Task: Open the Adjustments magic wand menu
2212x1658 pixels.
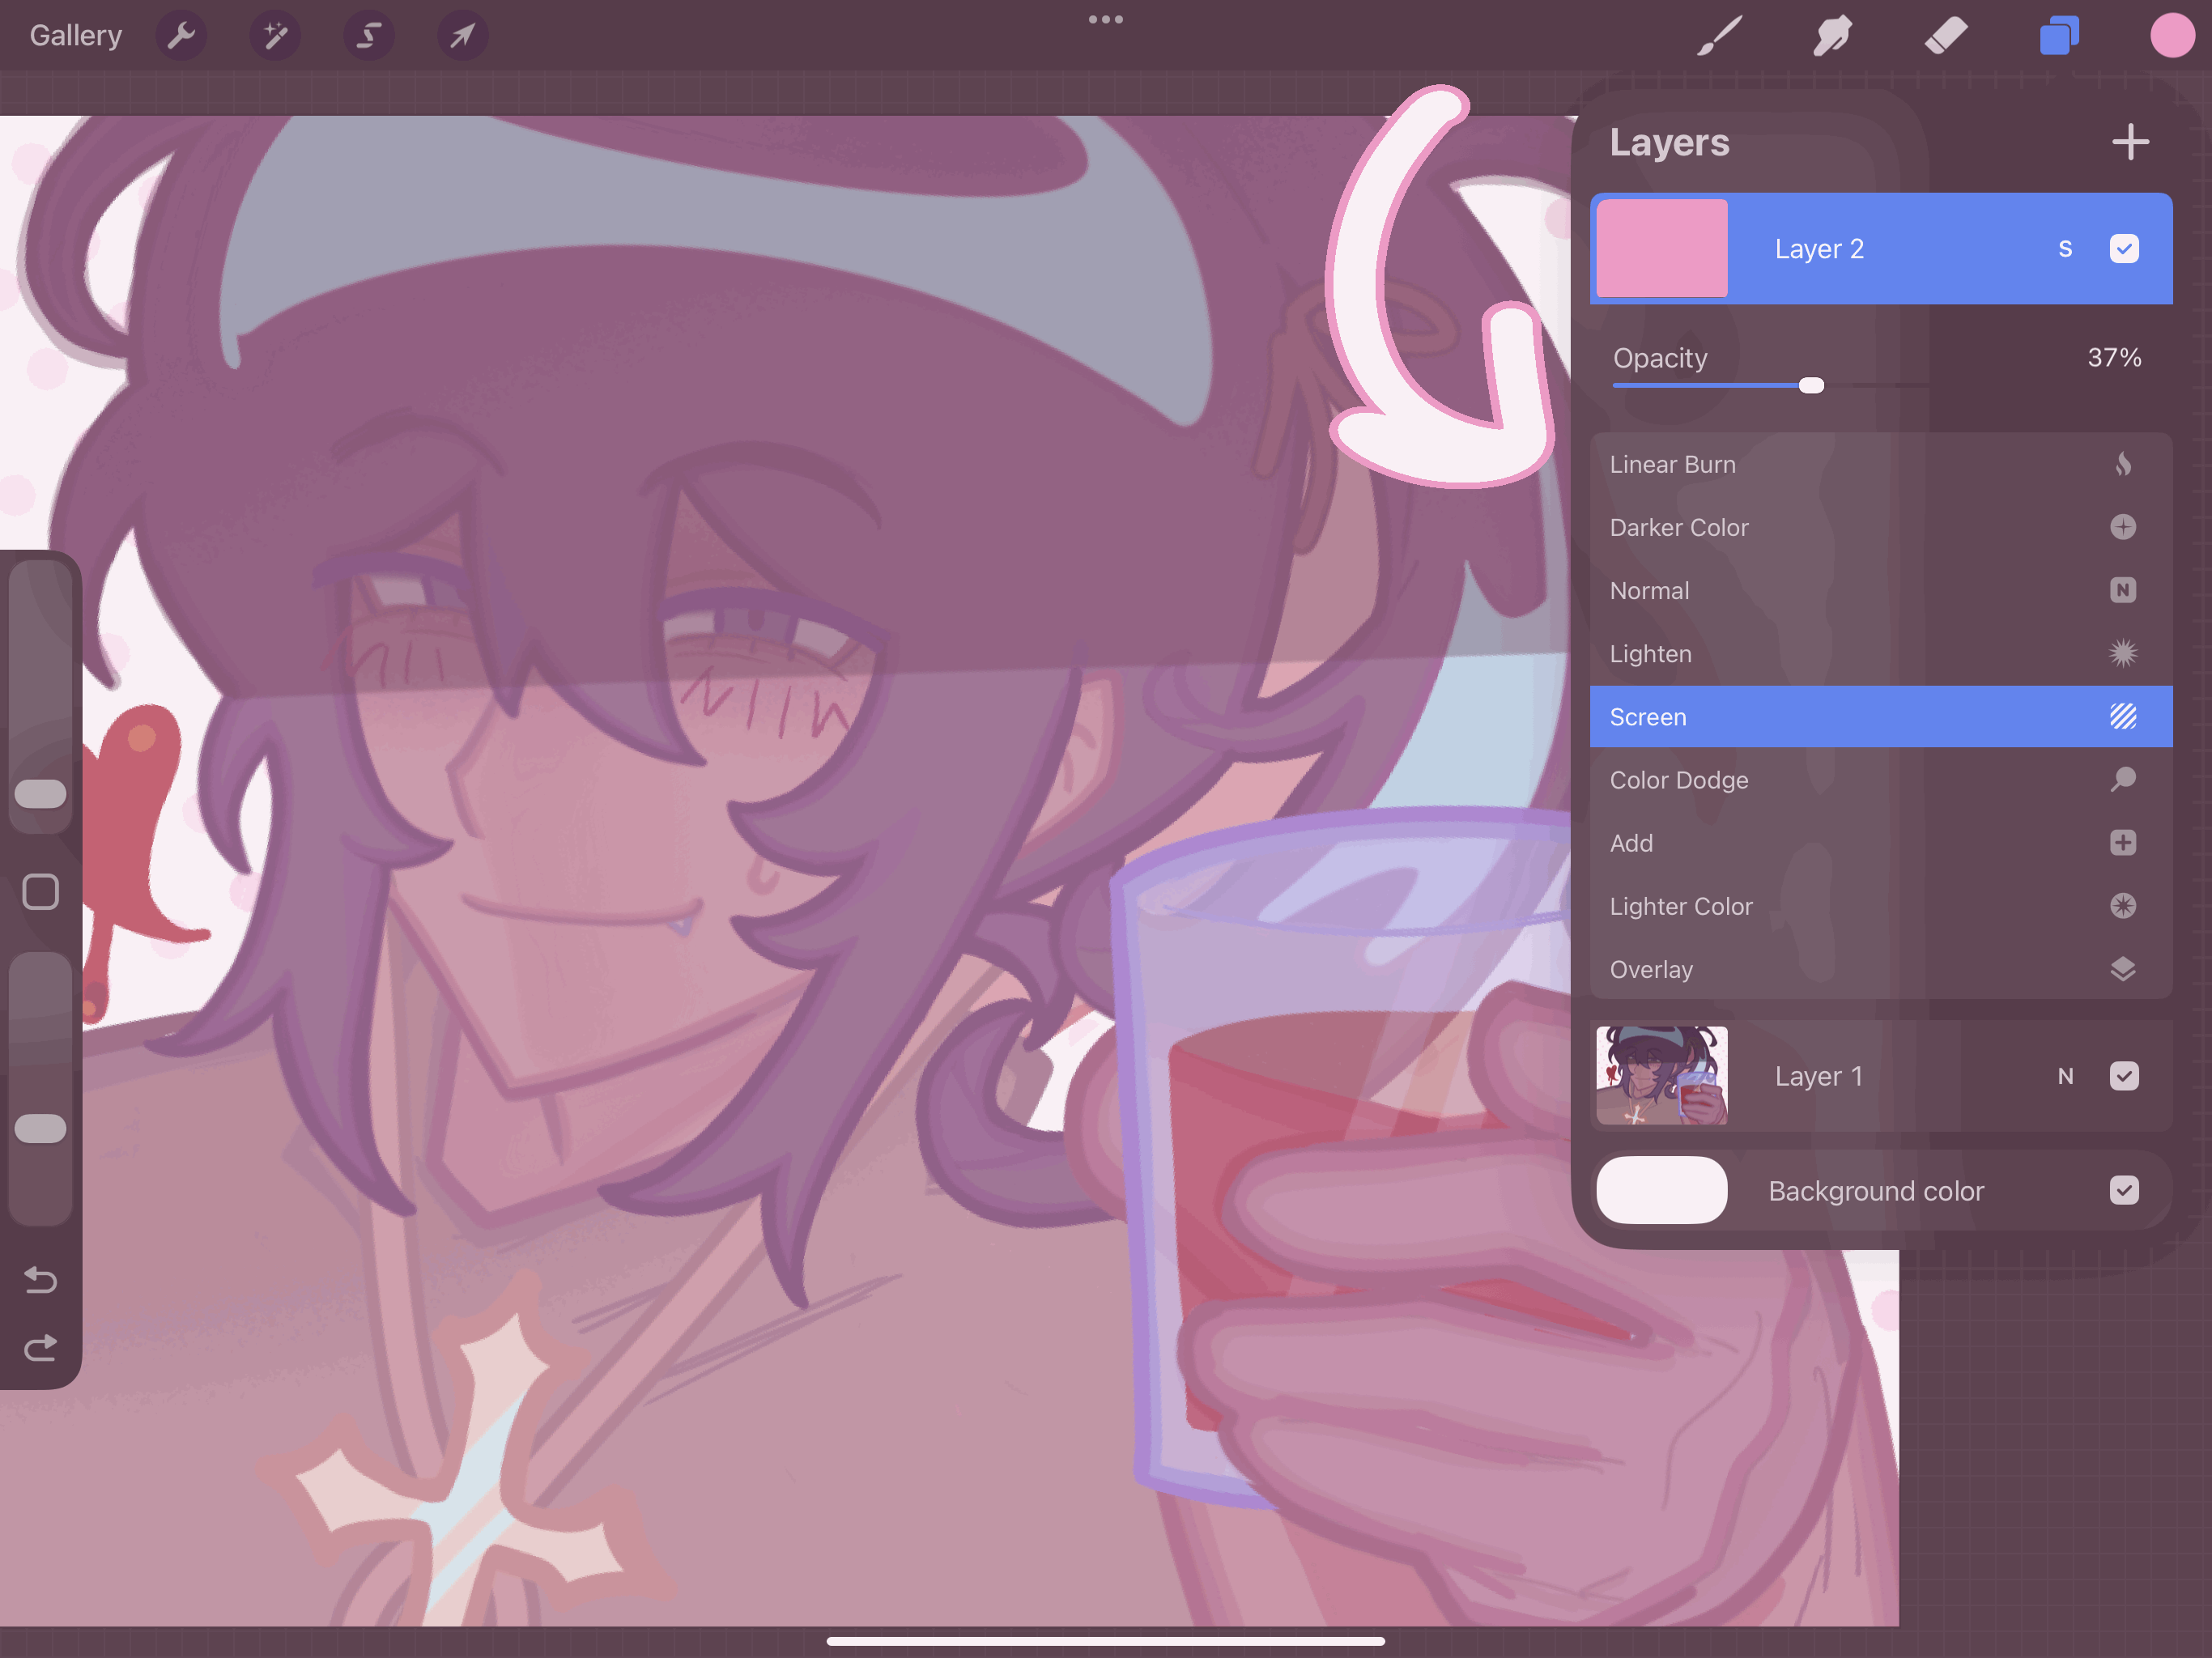Action: tap(275, 36)
